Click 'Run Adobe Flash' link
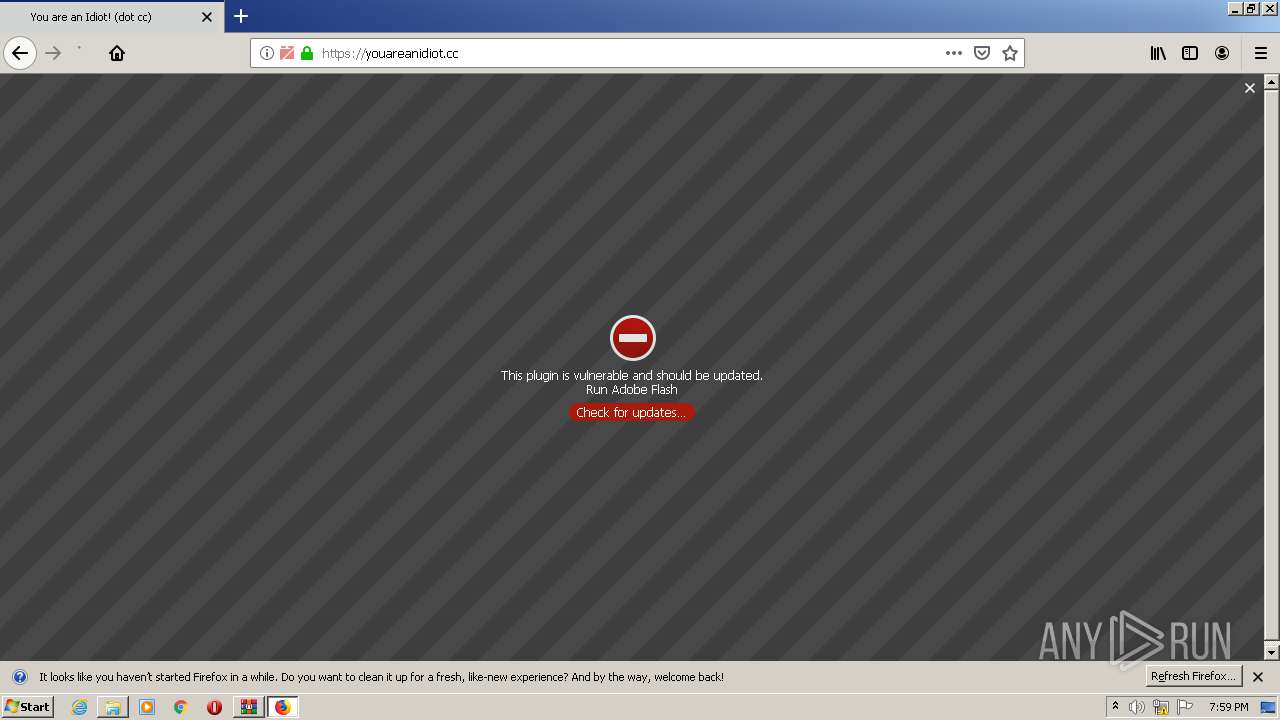This screenshot has width=1280, height=720. point(632,390)
